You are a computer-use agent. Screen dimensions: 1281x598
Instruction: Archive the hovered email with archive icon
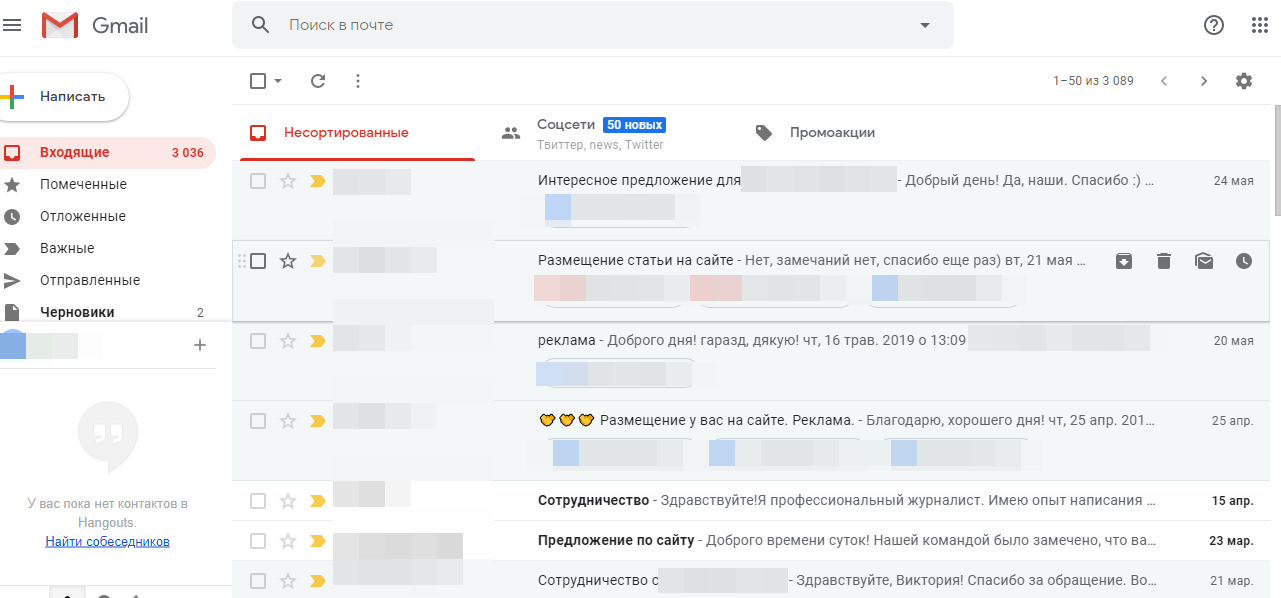click(1124, 261)
